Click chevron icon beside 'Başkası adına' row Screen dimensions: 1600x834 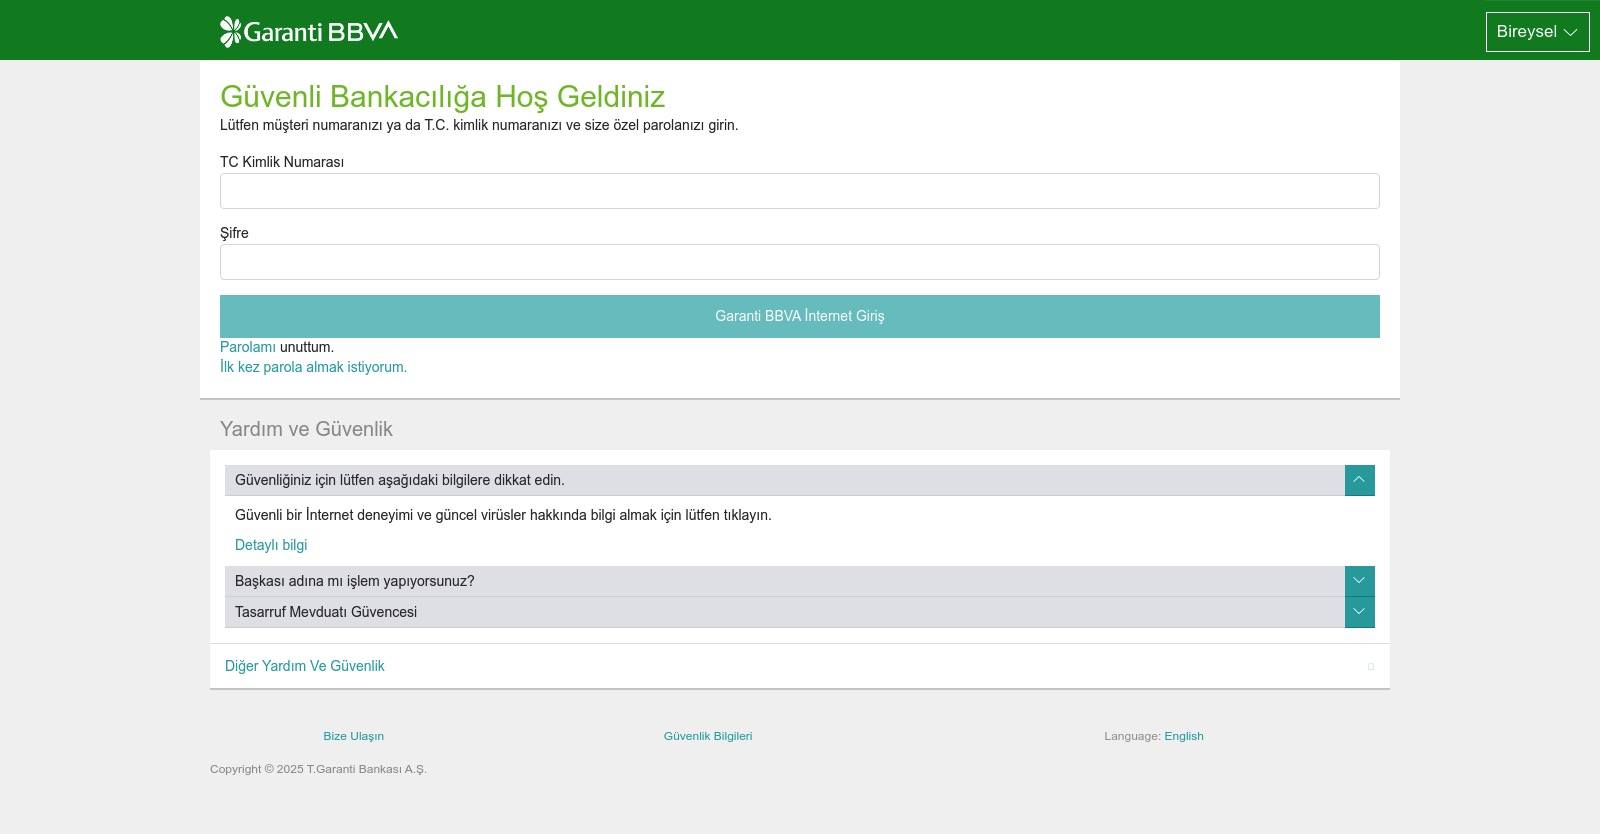pos(1359,581)
